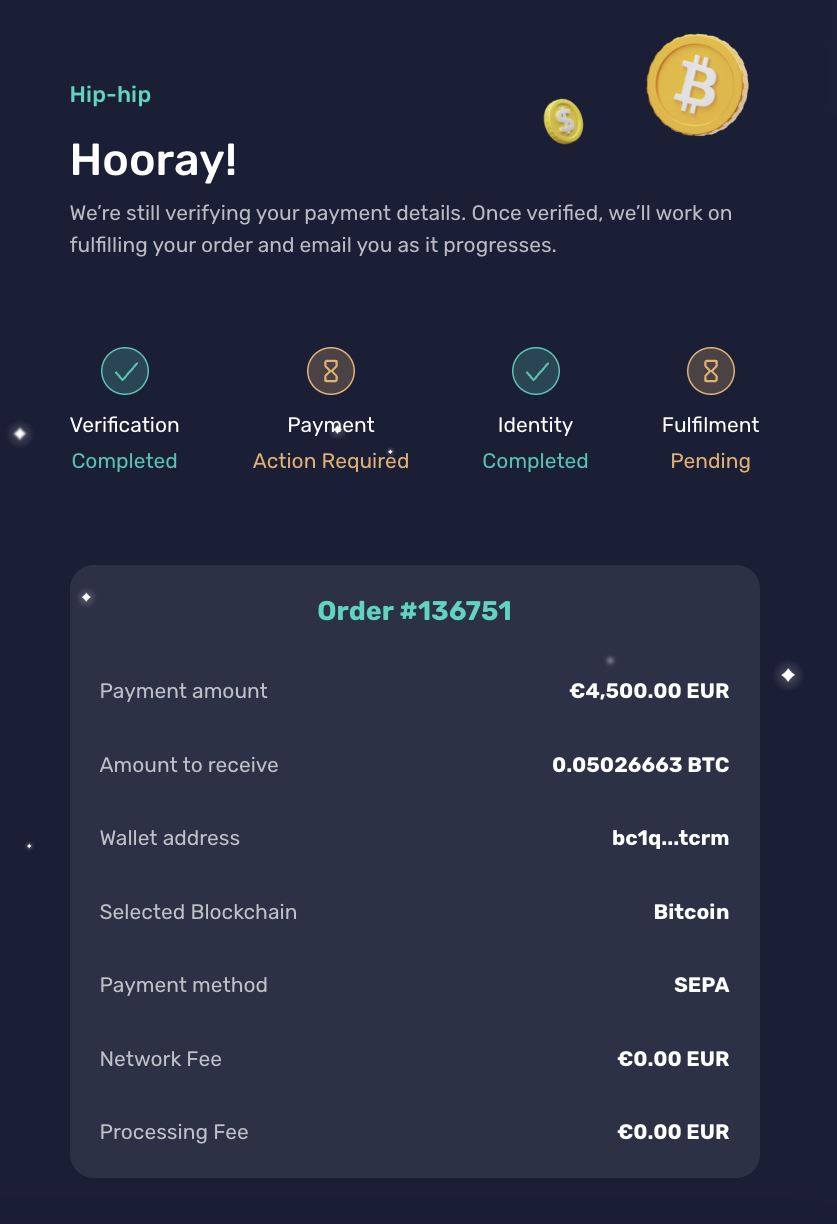Click the Identity checkmark icon
Screen dimensions: 837x1224
point(537,372)
